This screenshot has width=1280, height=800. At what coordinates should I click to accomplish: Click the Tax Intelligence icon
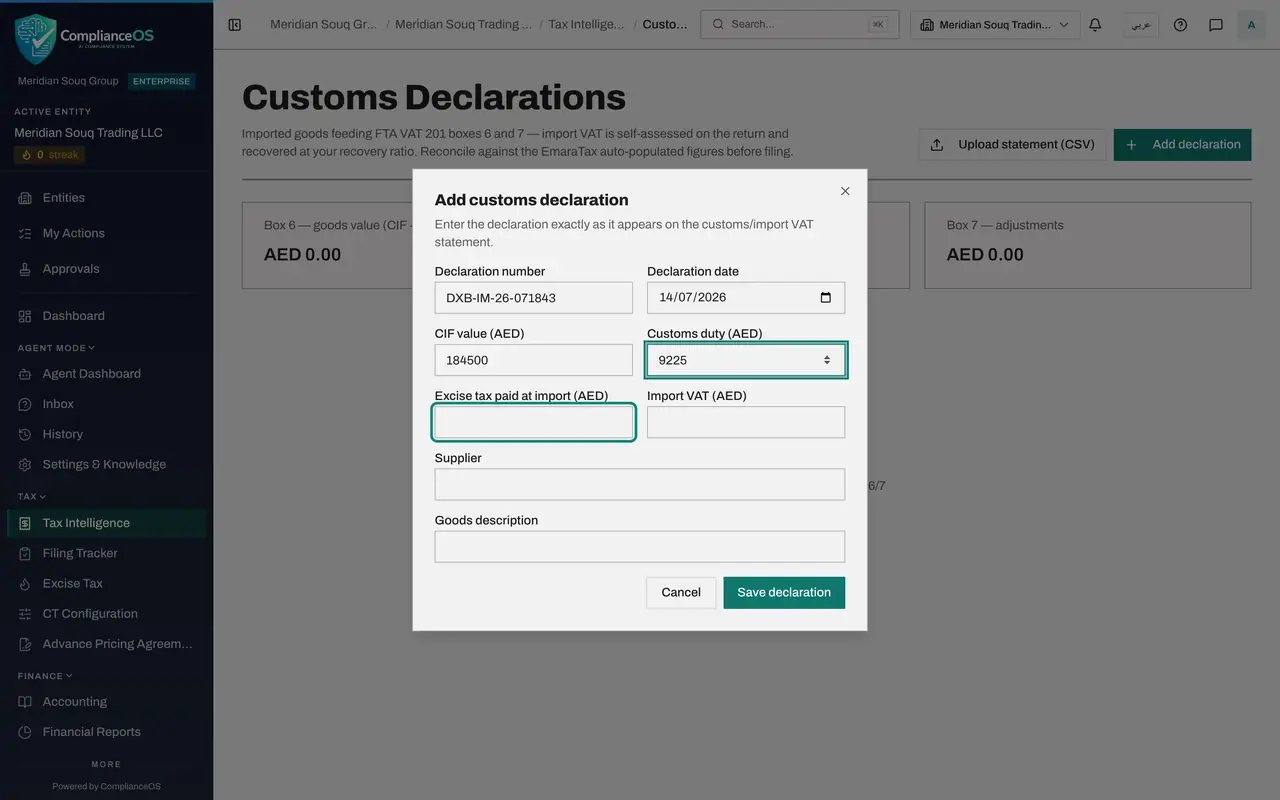click(25, 523)
